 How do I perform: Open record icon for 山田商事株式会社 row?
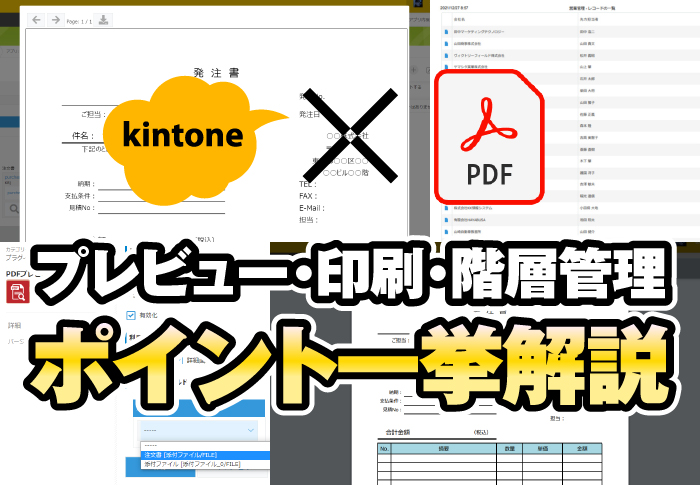pyautogui.click(x=446, y=44)
